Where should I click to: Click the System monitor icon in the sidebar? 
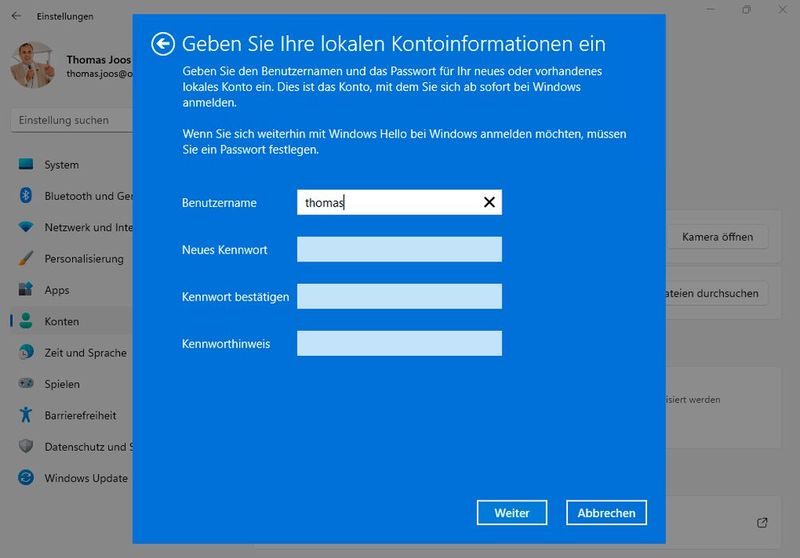pyautogui.click(x=26, y=164)
